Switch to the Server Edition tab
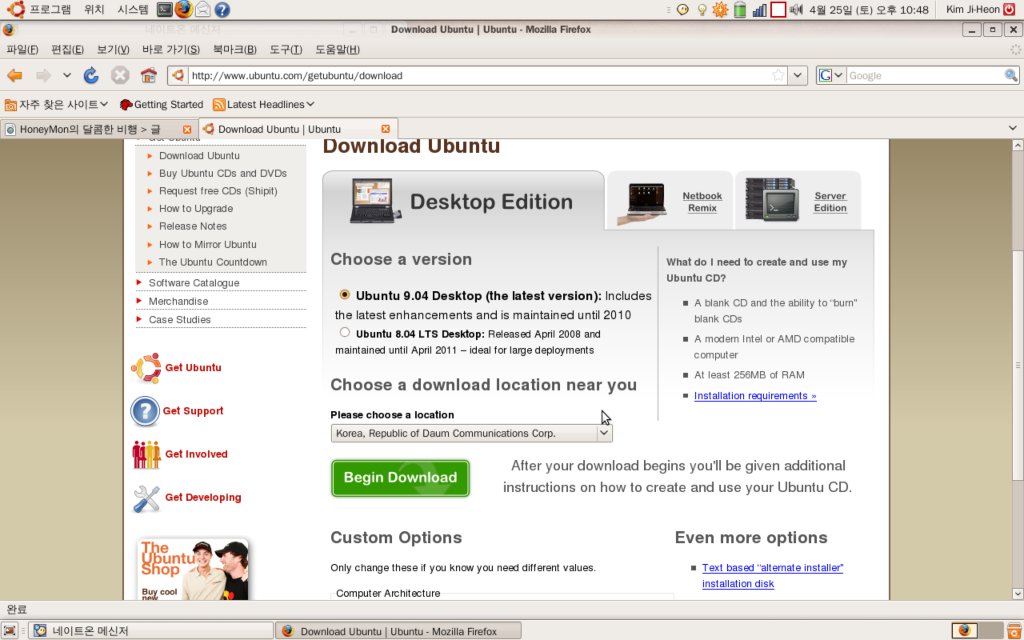1024x640 pixels. [798, 202]
